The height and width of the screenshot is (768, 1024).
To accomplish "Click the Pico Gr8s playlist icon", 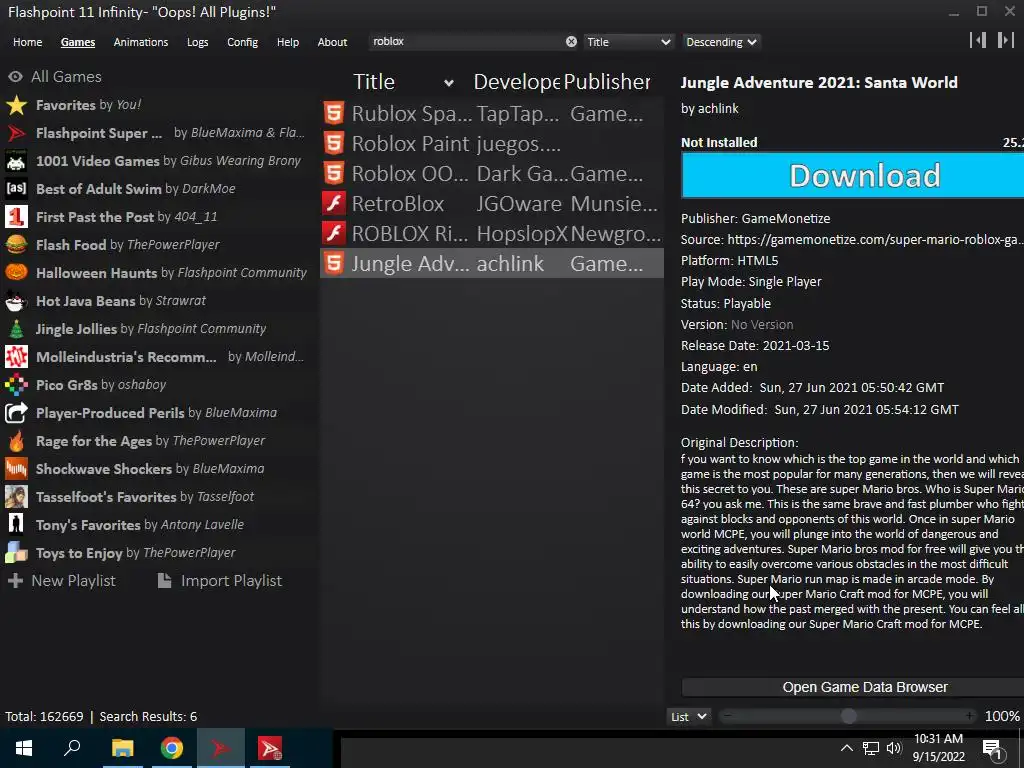I will pyautogui.click(x=16, y=385).
